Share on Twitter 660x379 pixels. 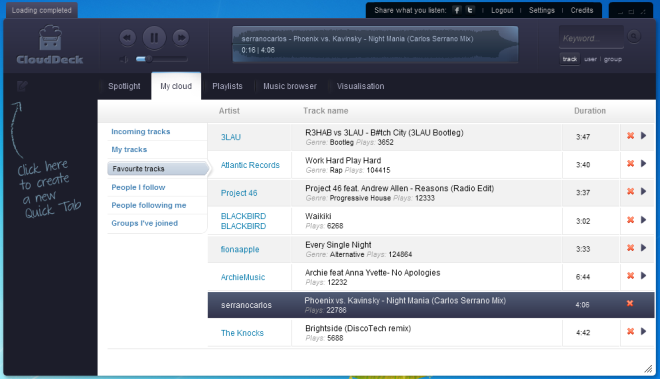coord(470,10)
